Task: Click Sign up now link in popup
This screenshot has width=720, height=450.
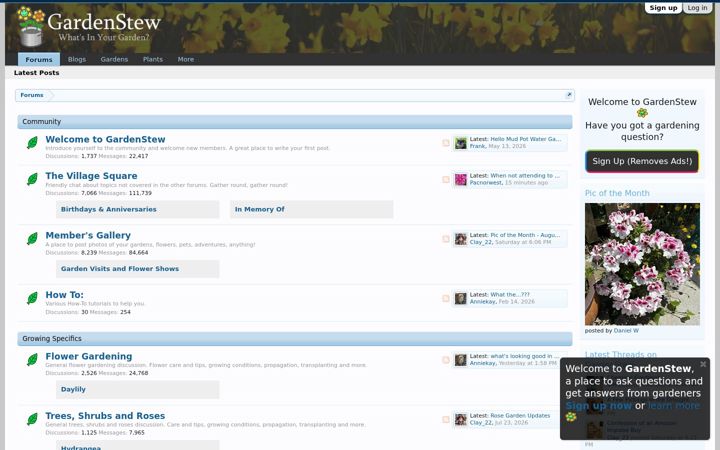Action: [598, 406]
